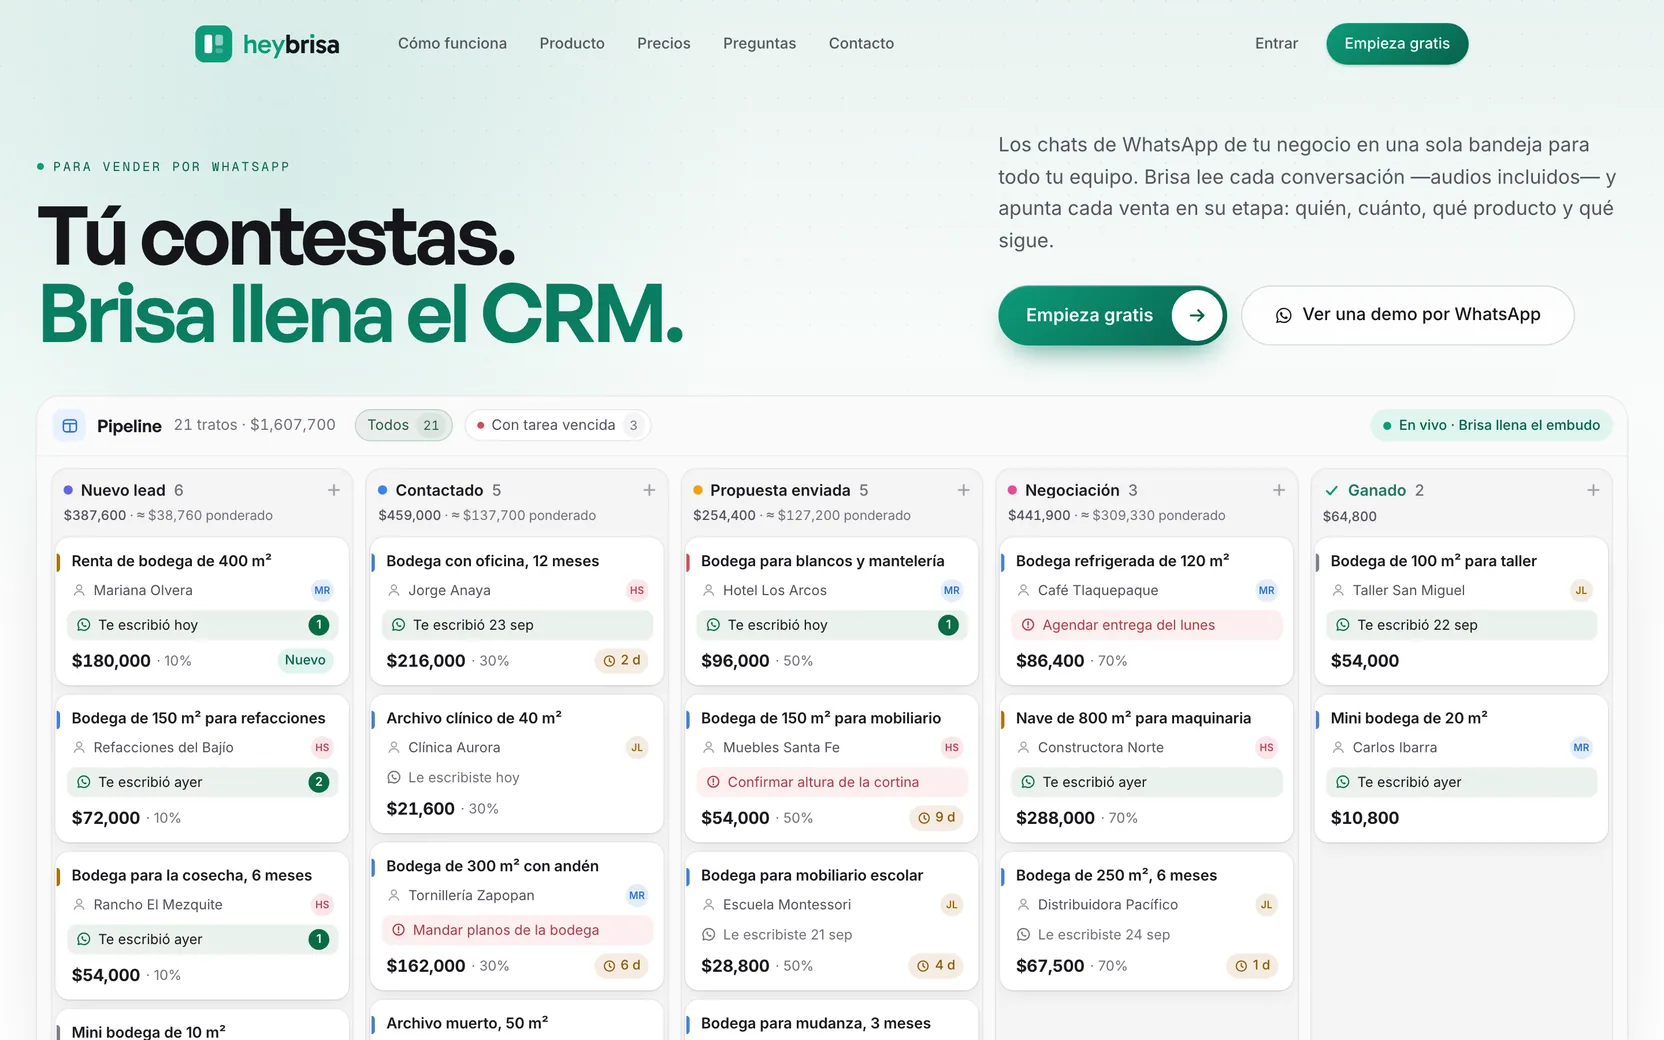Click the Nuevo tag on $180,000 card

[305, 660]
